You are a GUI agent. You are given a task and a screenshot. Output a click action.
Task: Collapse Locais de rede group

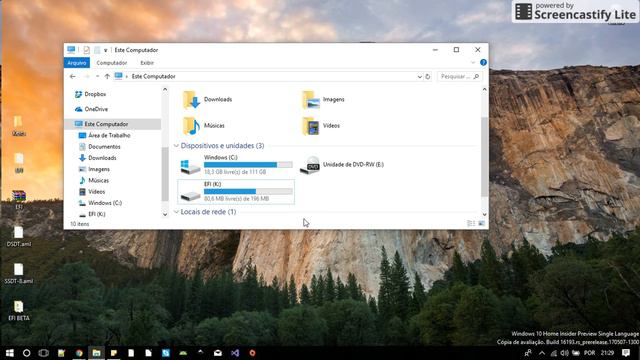pos(176,212)
